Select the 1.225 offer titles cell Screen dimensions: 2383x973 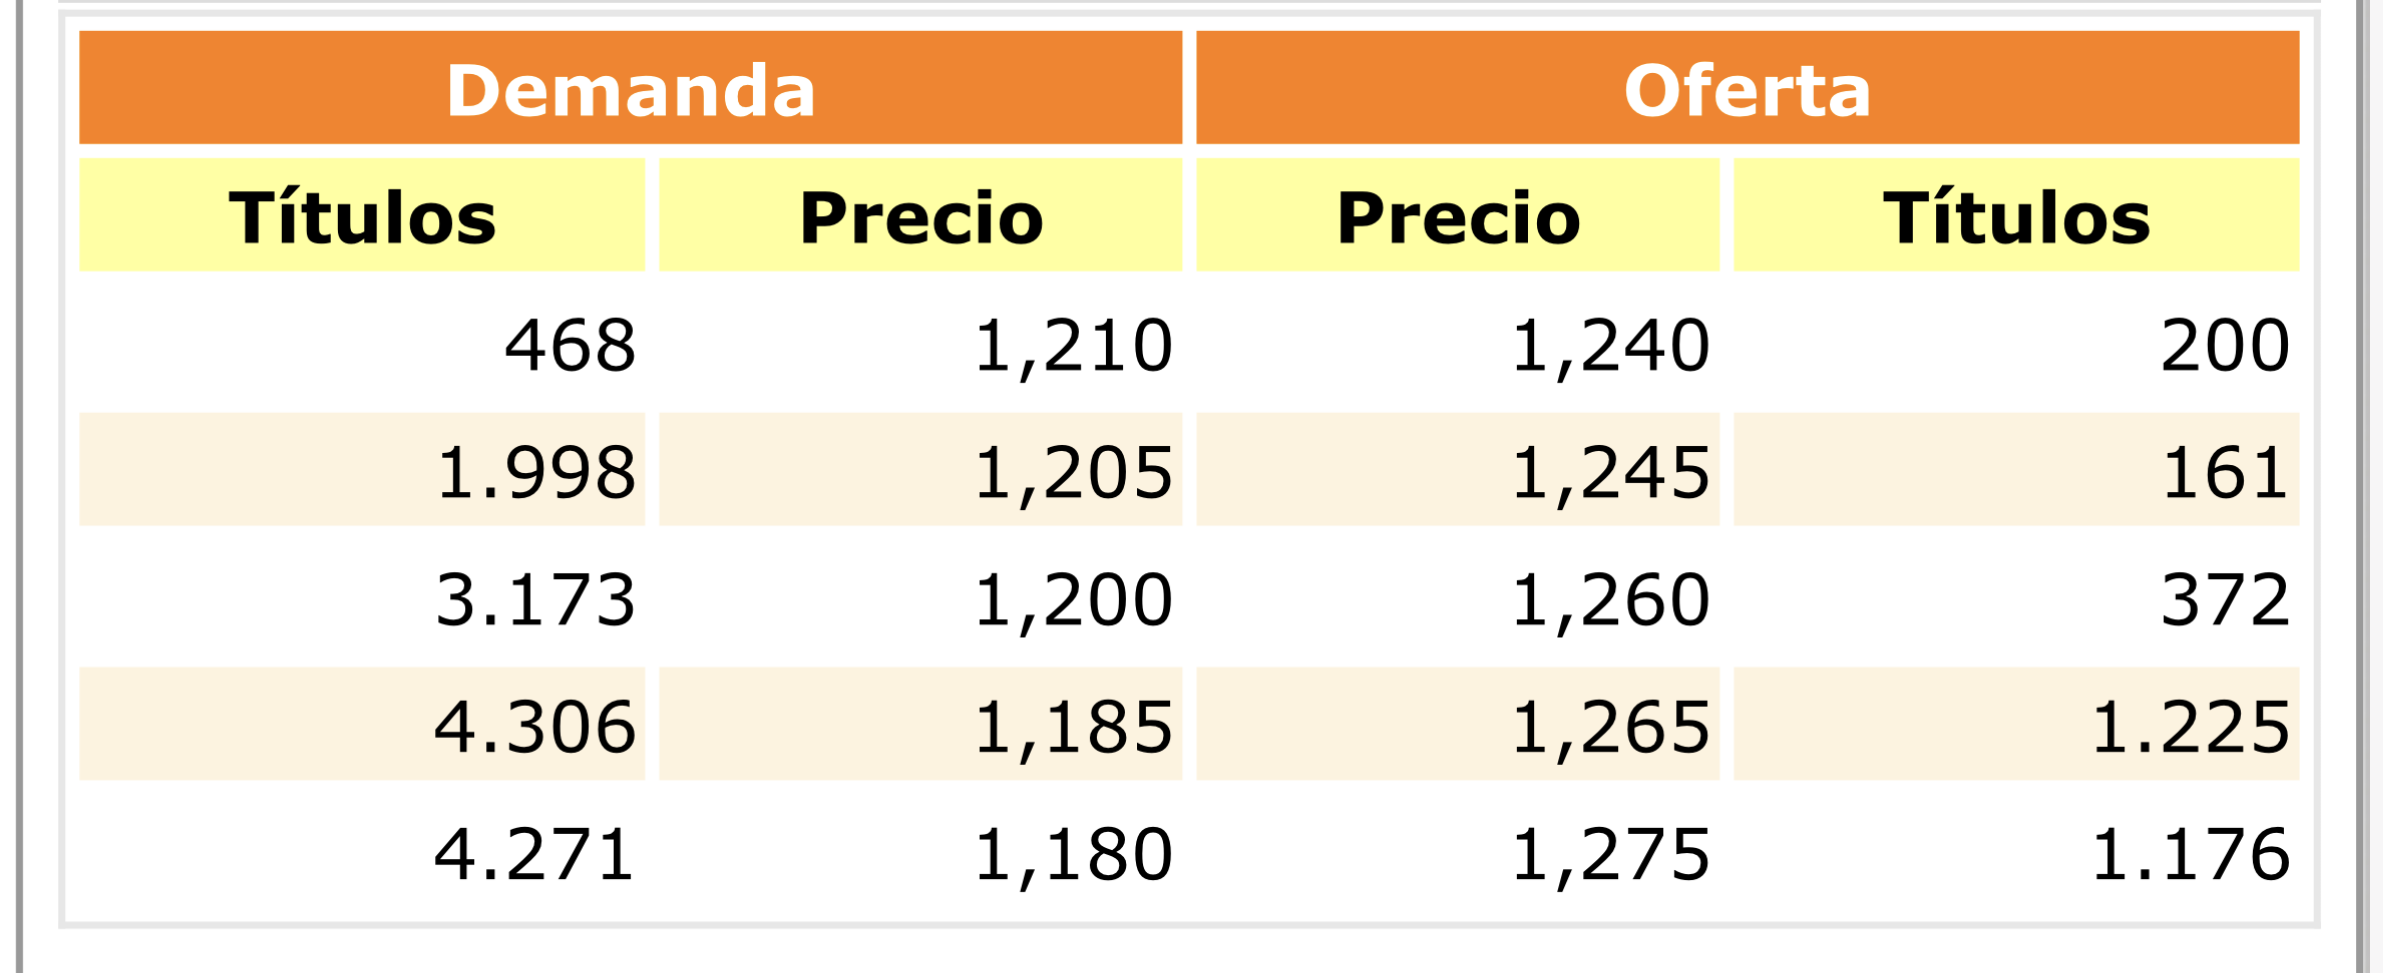point(2016,724)
